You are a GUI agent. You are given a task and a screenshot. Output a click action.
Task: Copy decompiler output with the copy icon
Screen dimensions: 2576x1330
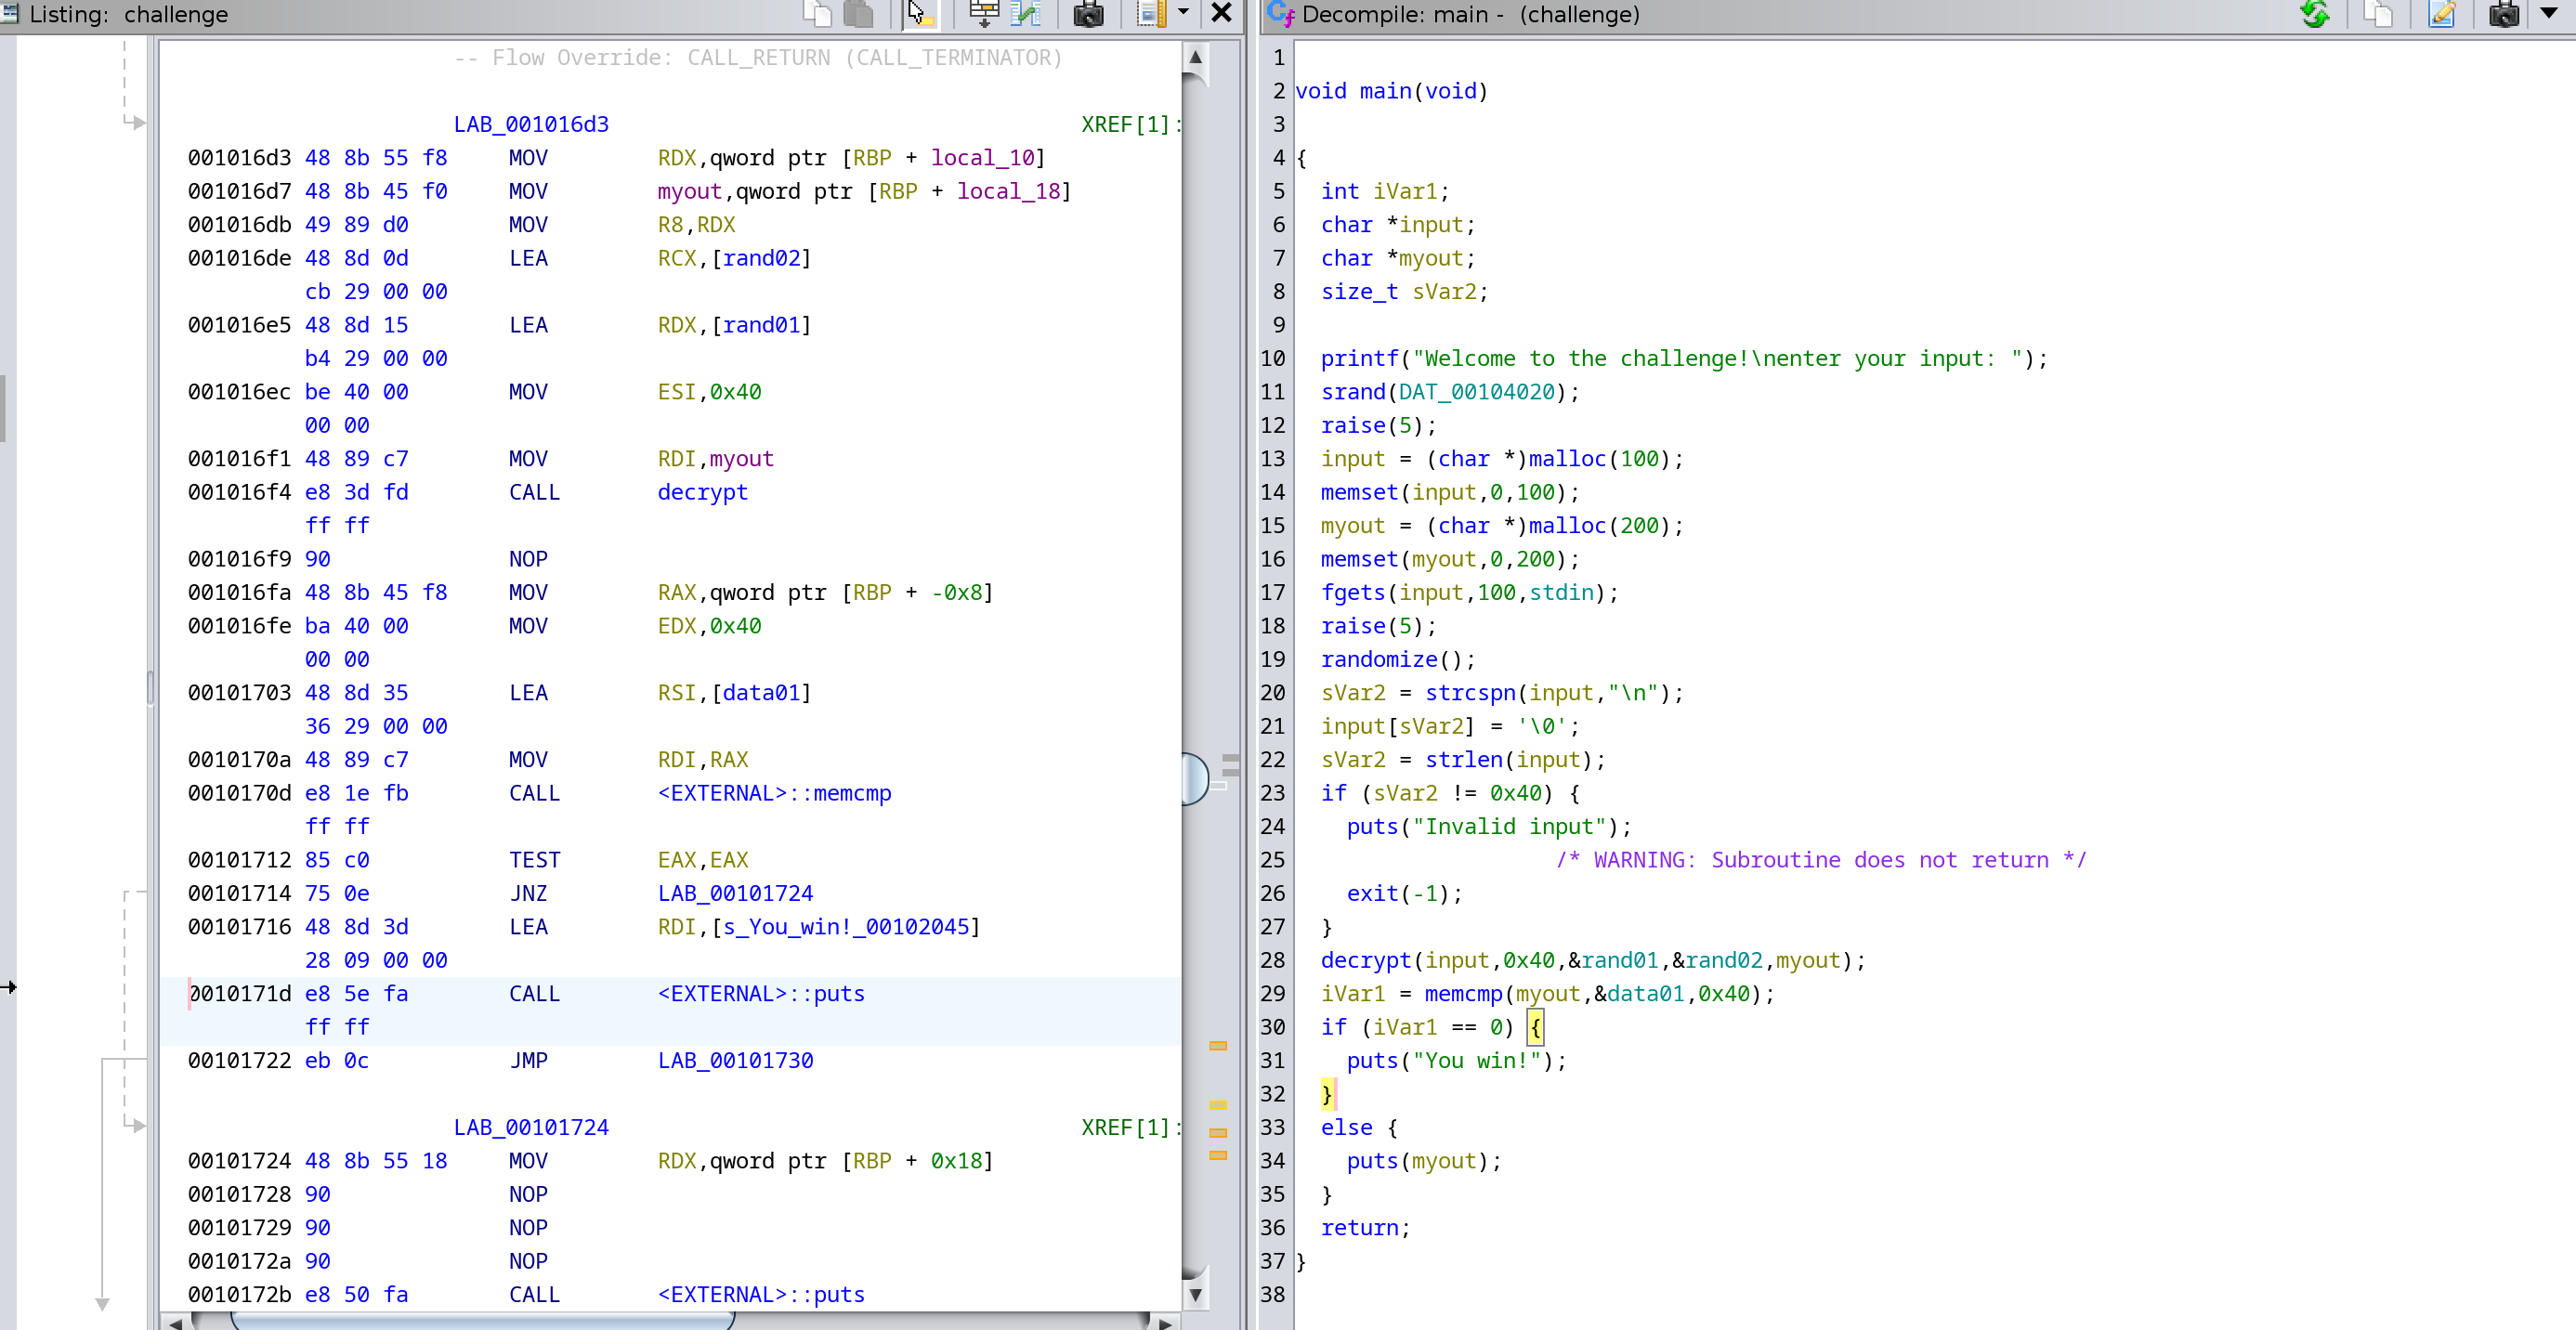[x=2378, y=13]
